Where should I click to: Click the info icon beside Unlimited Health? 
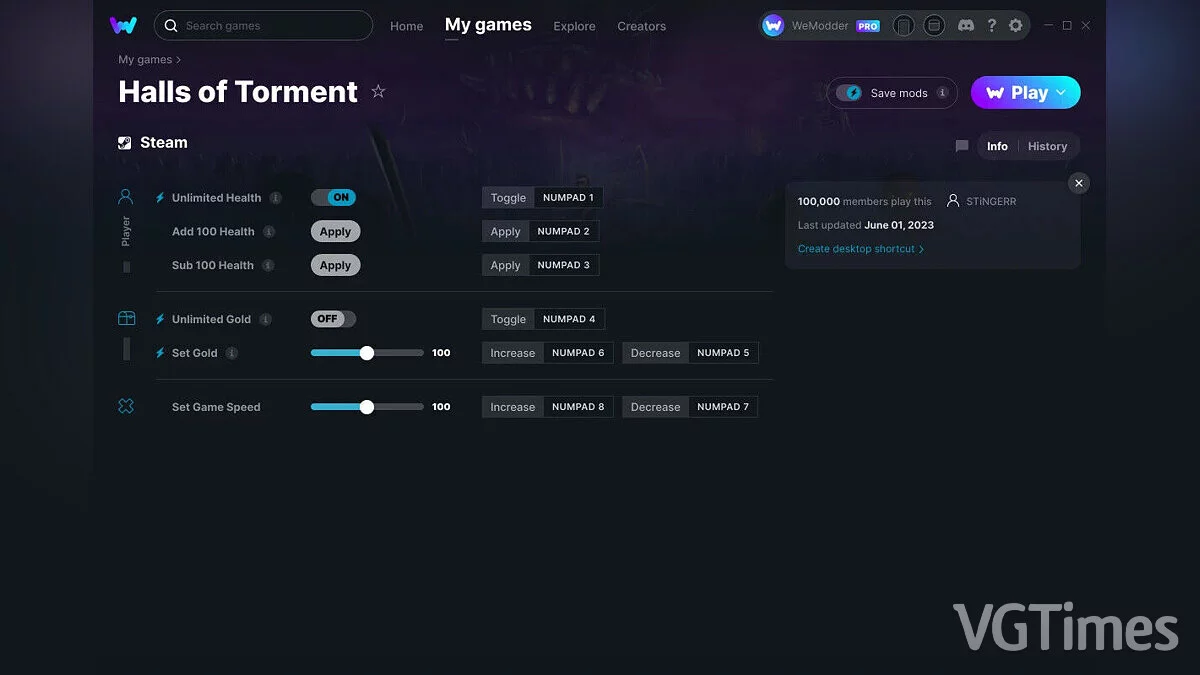pos(276,198)
